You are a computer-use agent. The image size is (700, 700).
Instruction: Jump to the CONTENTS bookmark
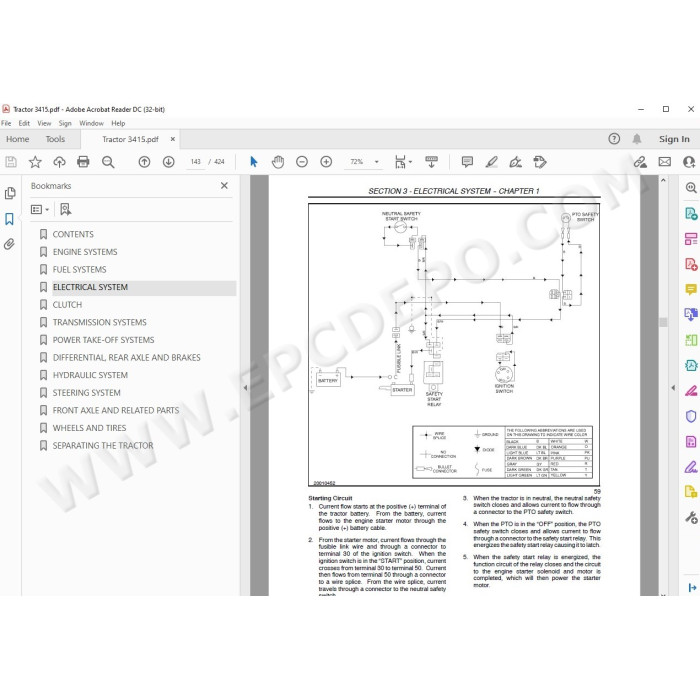73,234
